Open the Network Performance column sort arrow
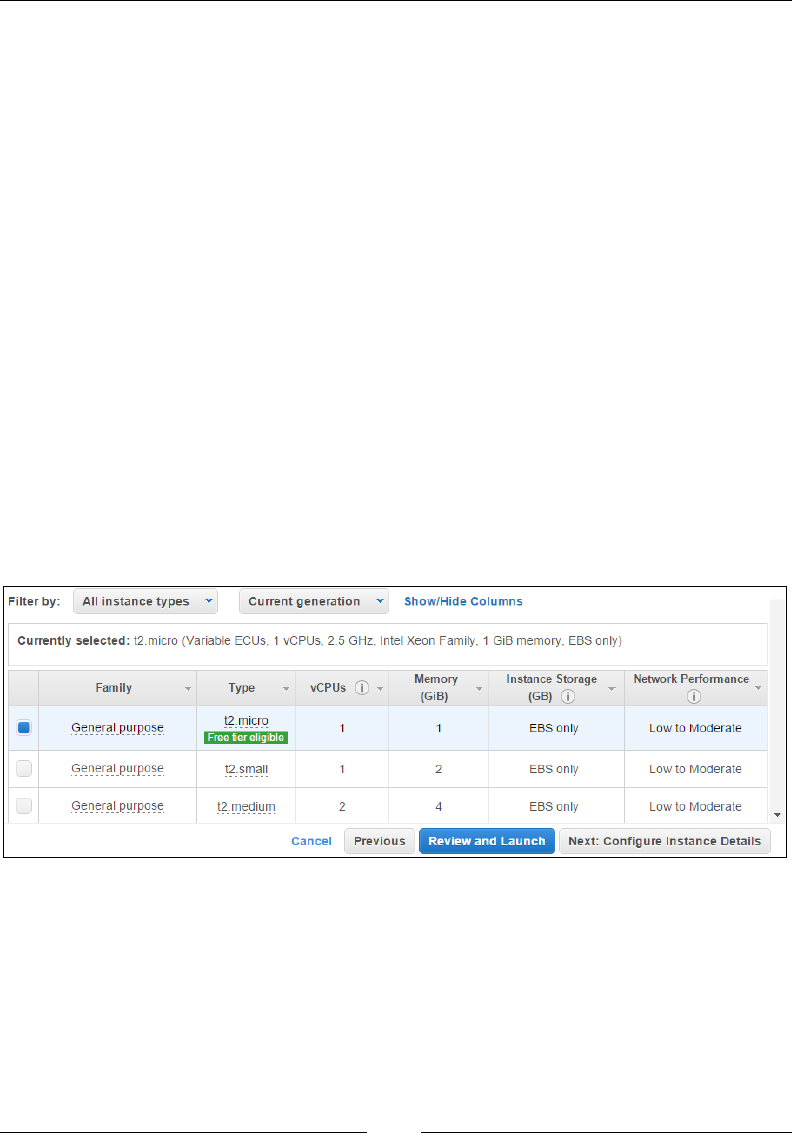 (758, 688)
